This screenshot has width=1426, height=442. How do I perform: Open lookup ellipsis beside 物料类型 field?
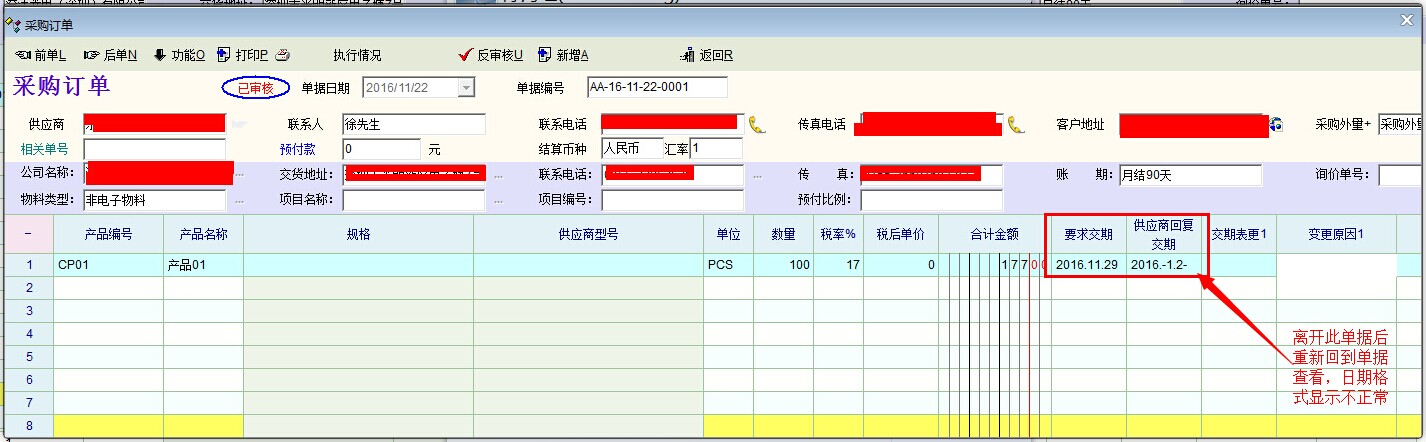pos(240,200)
